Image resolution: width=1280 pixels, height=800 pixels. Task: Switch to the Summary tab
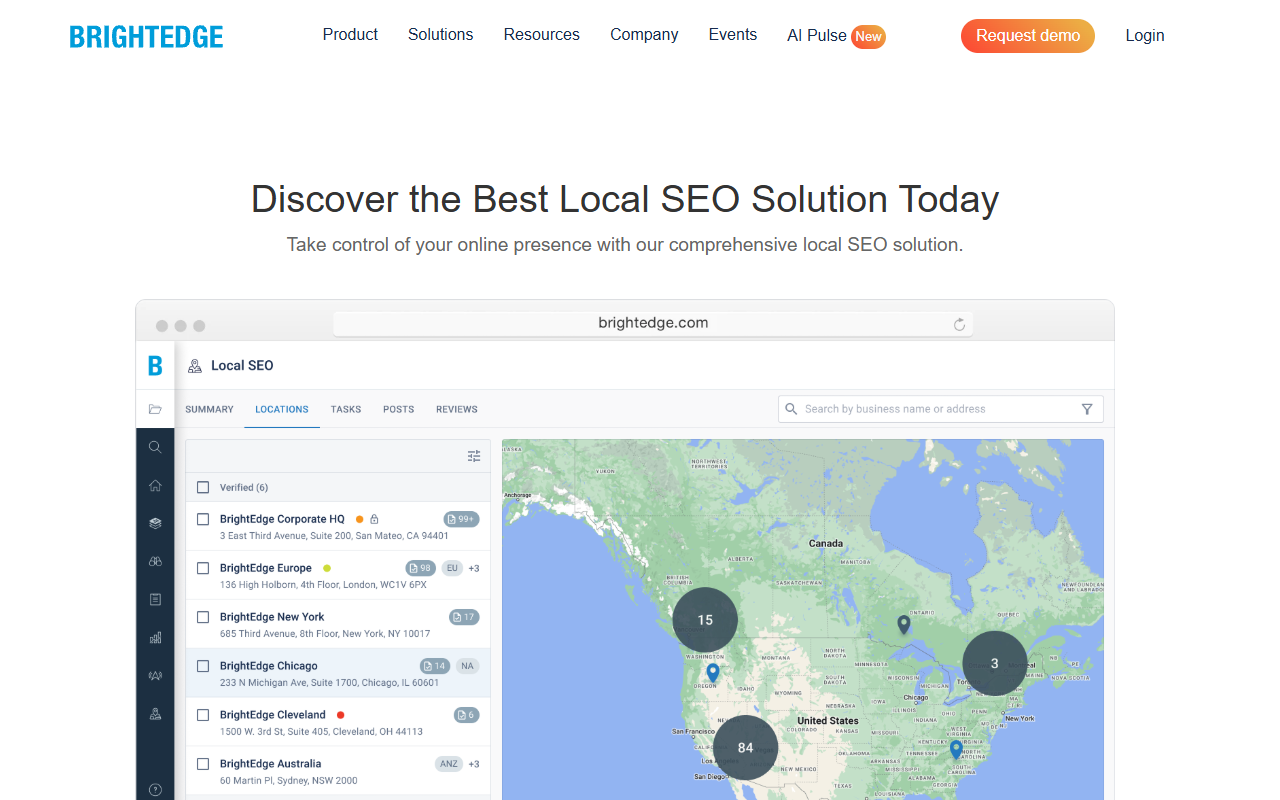click(209, 409)
